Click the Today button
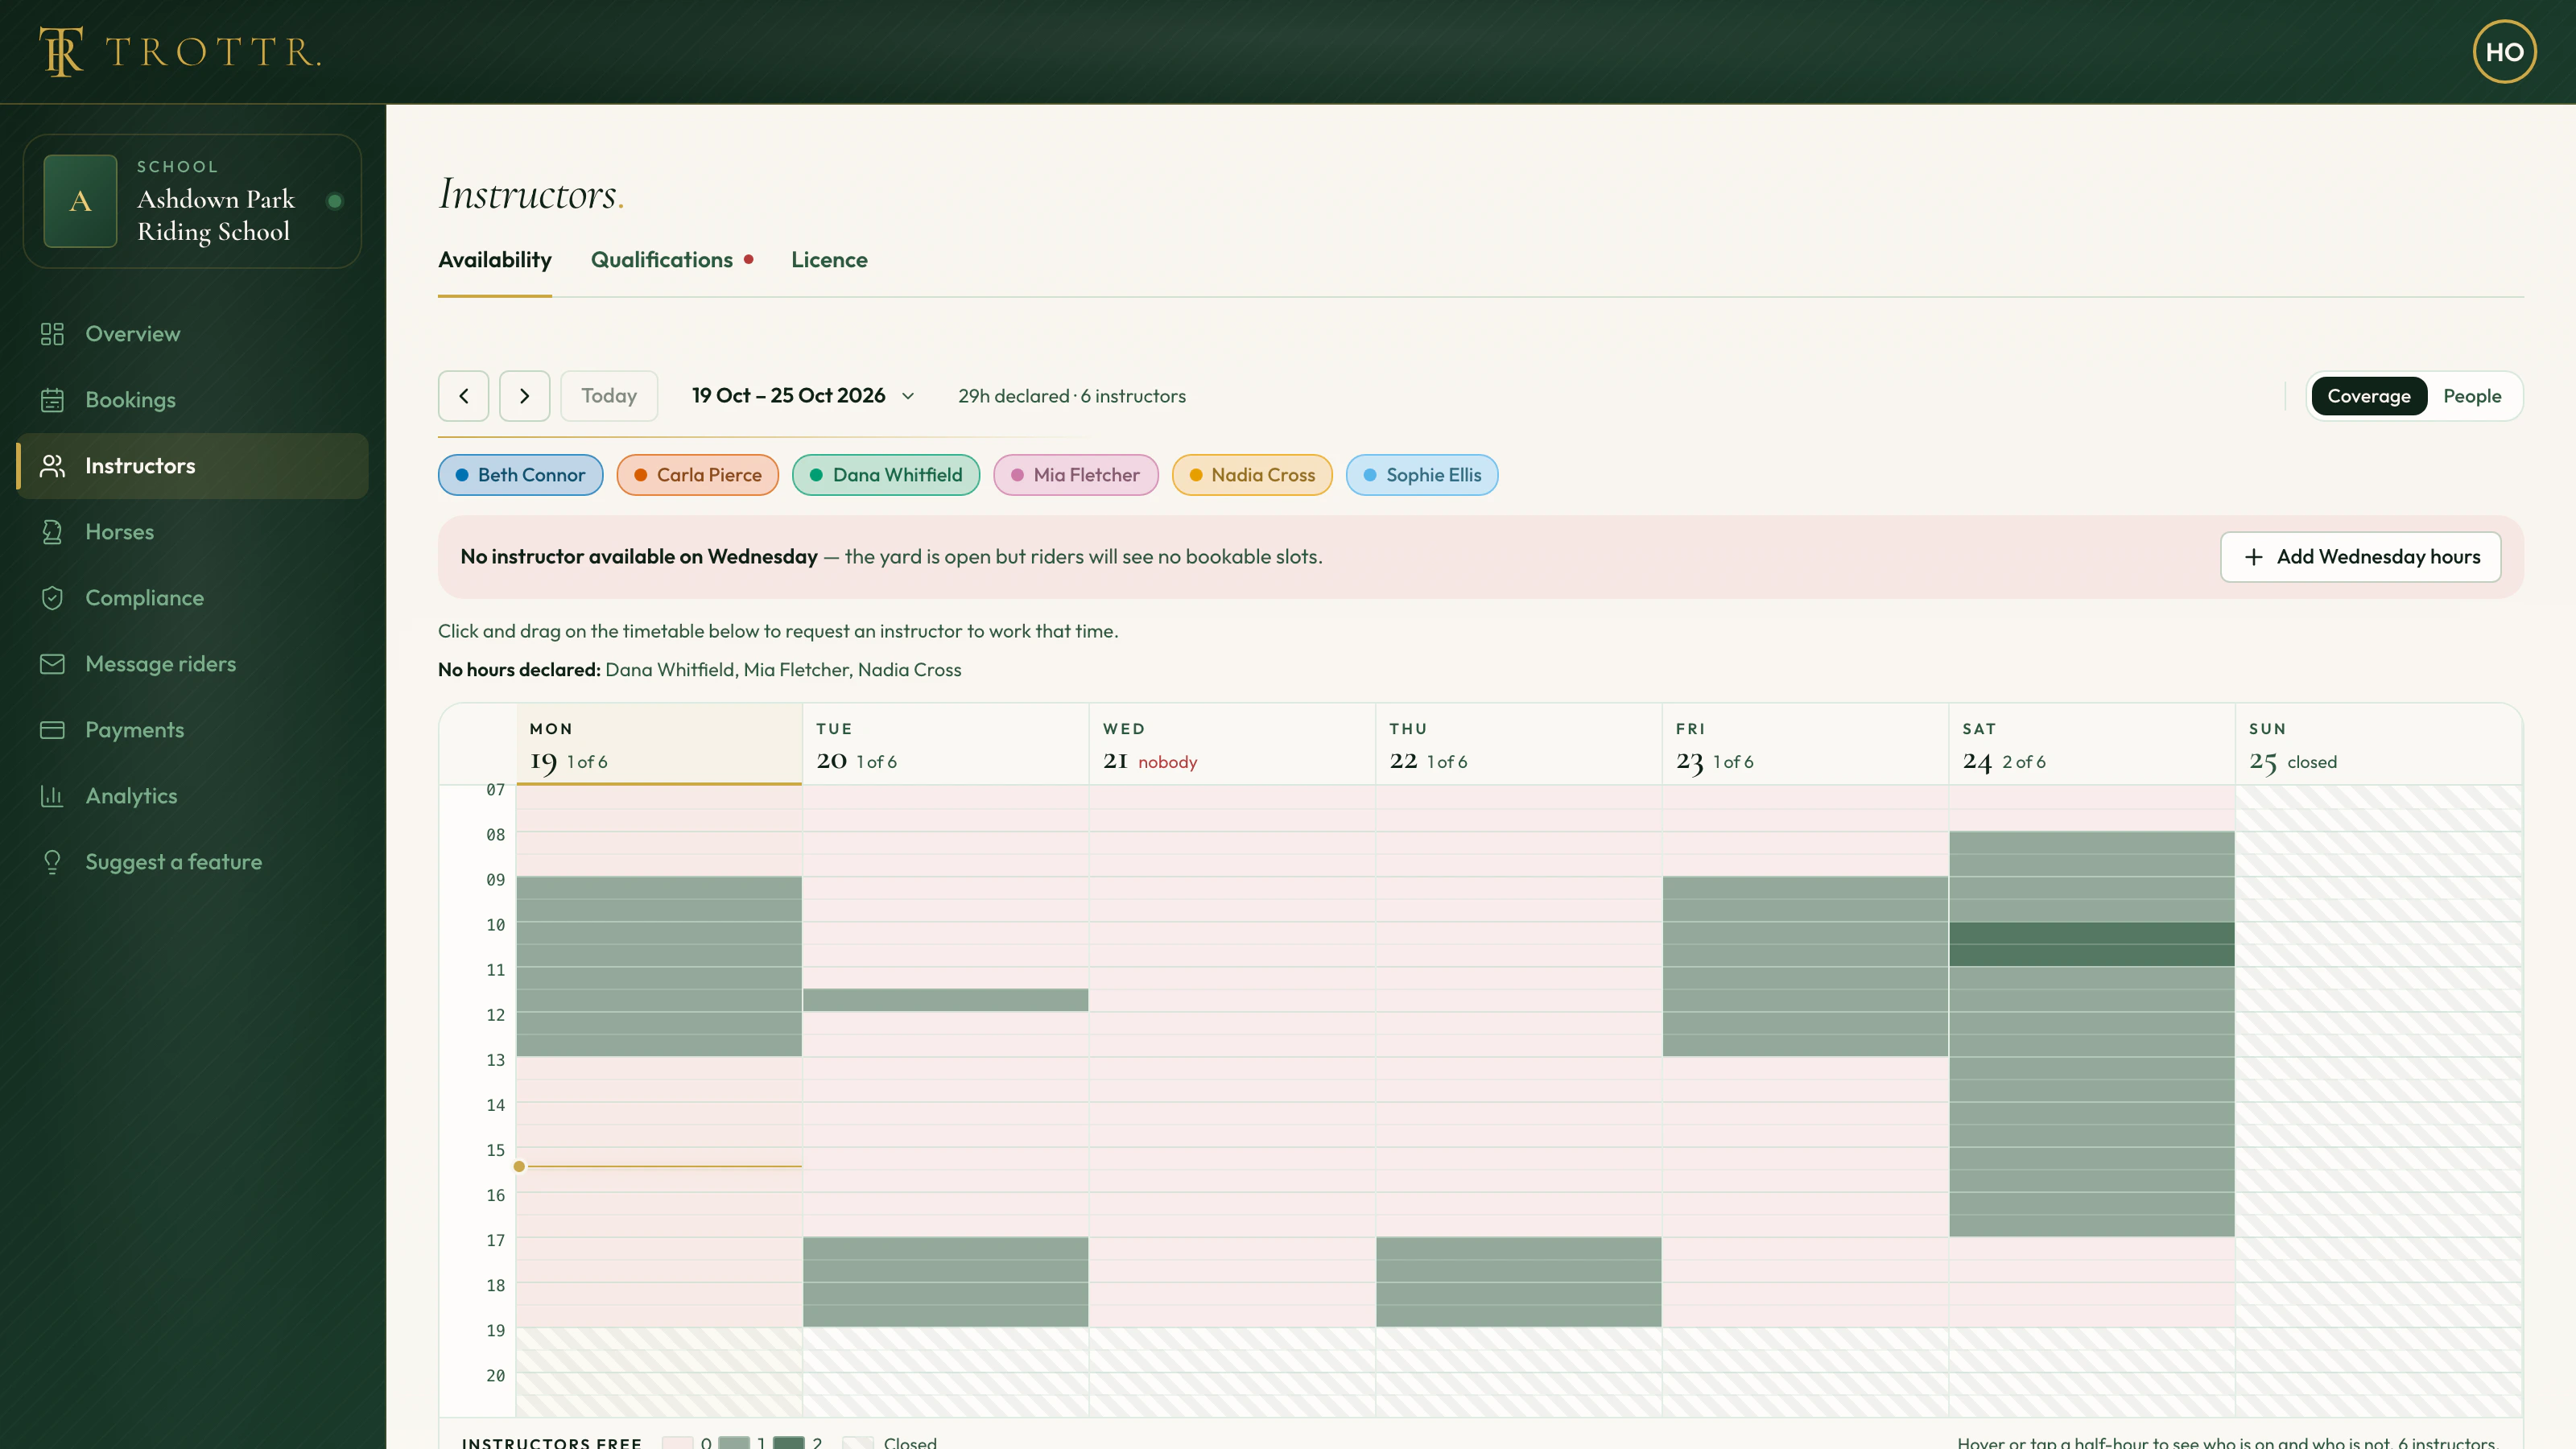 click(x=609, y=396)
